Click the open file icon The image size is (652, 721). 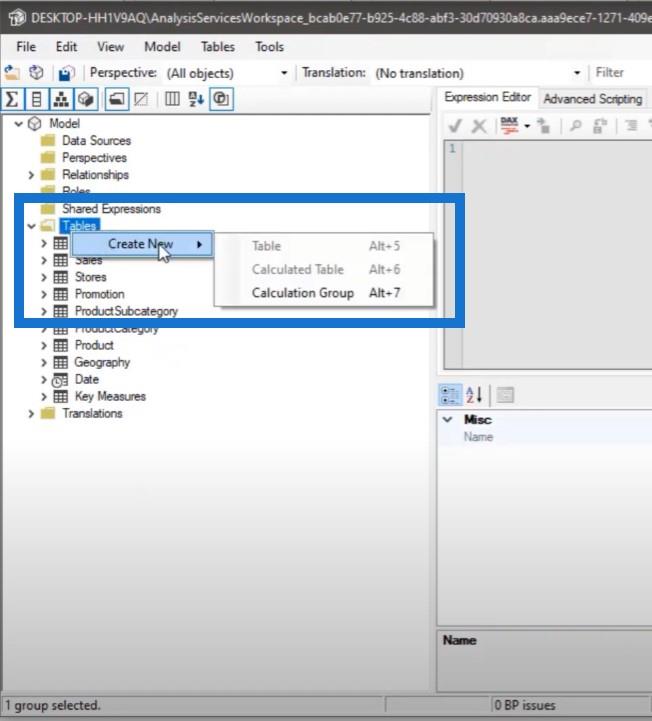click(x=12, y=73)
